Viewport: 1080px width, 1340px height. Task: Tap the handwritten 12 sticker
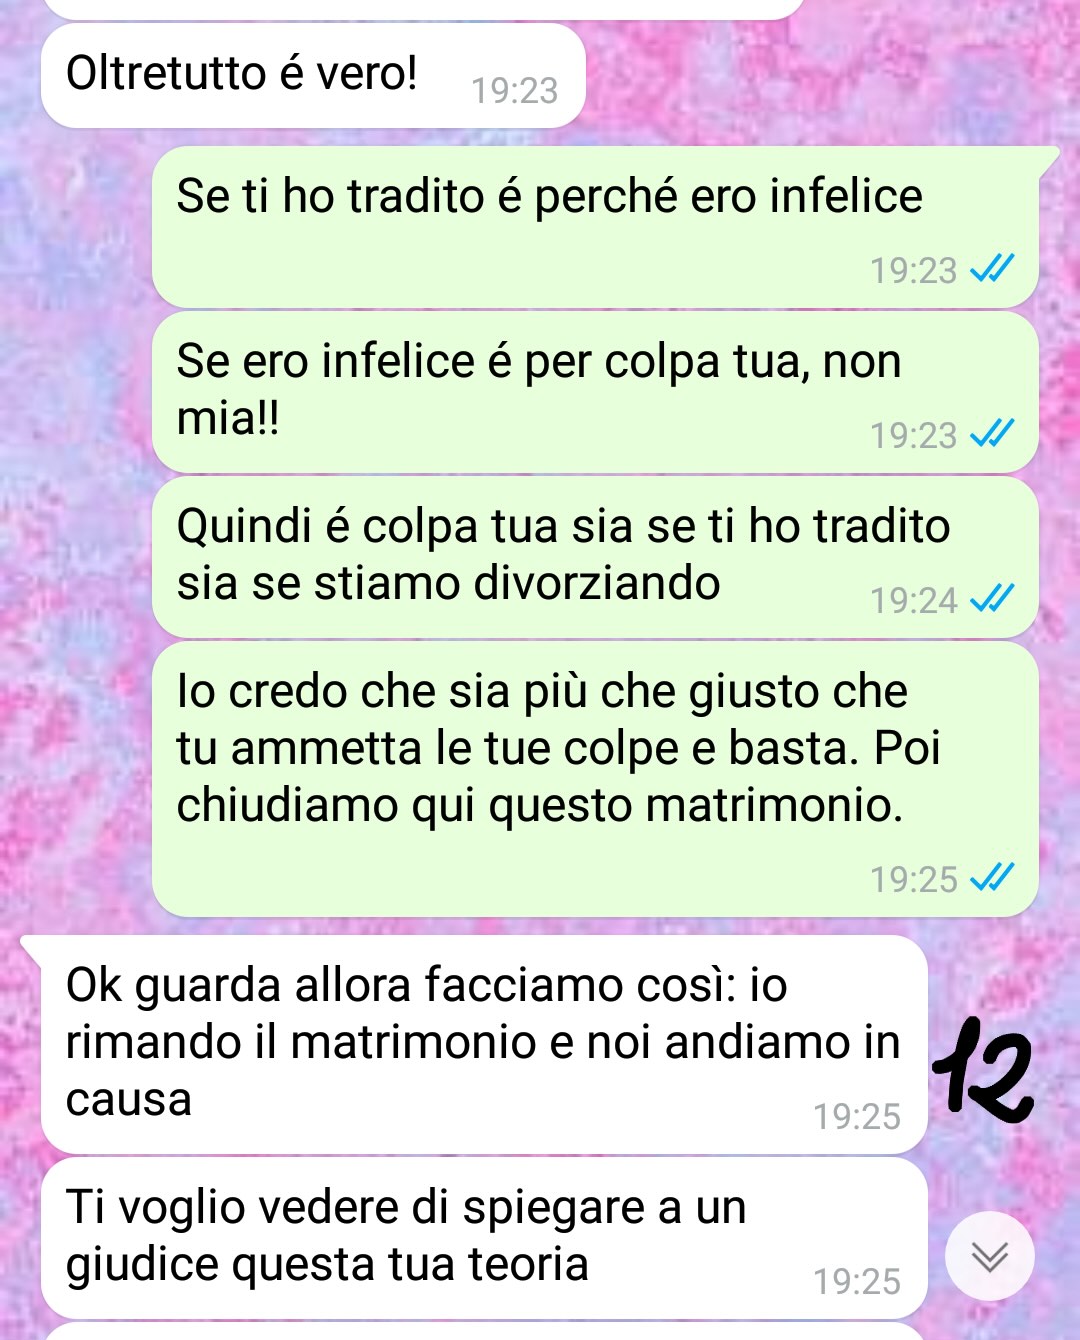point(983,1067)
